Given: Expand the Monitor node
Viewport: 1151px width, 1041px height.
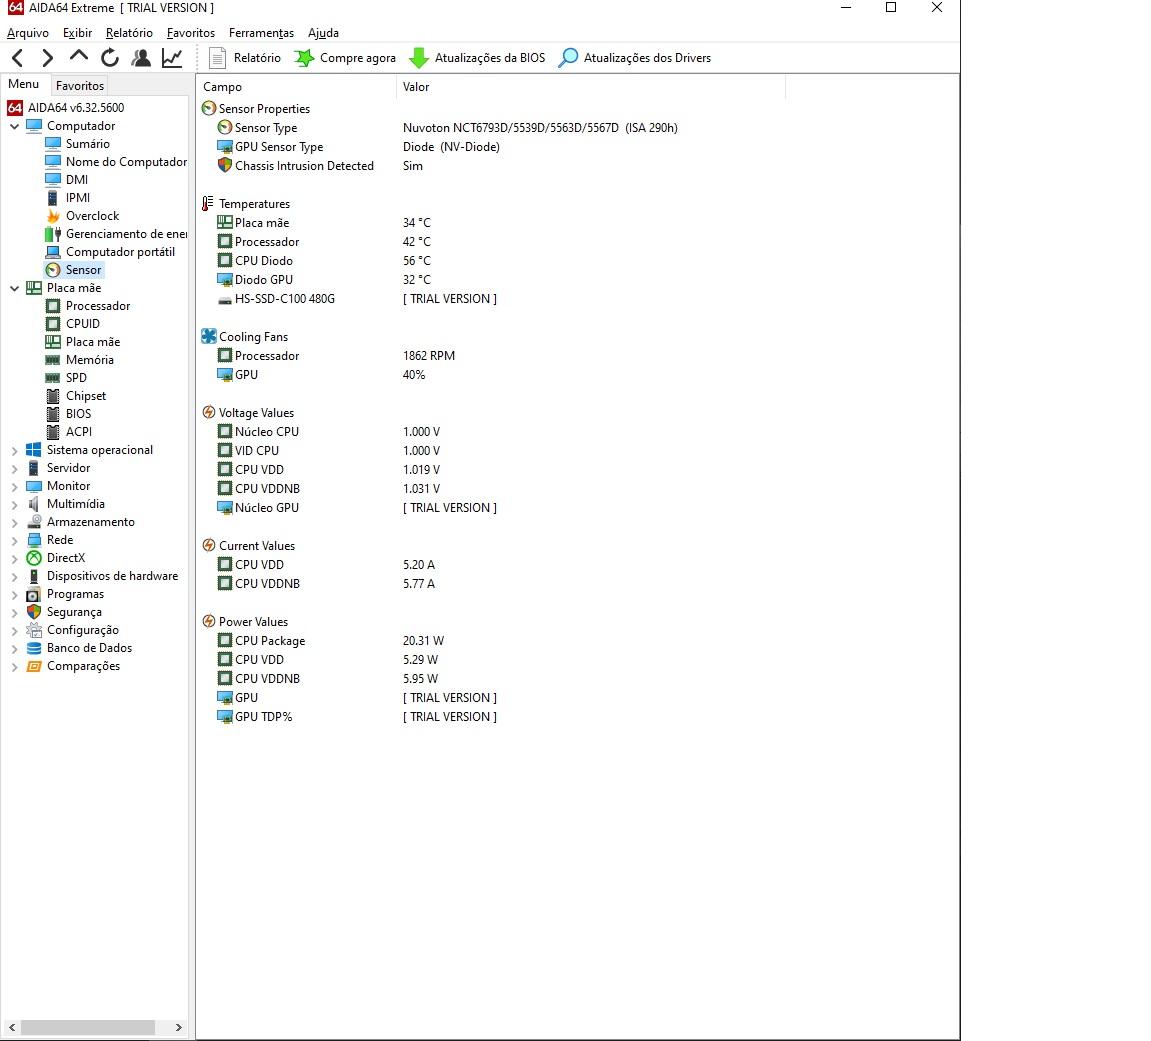Looking at the screenshot, I should [14, 487].
